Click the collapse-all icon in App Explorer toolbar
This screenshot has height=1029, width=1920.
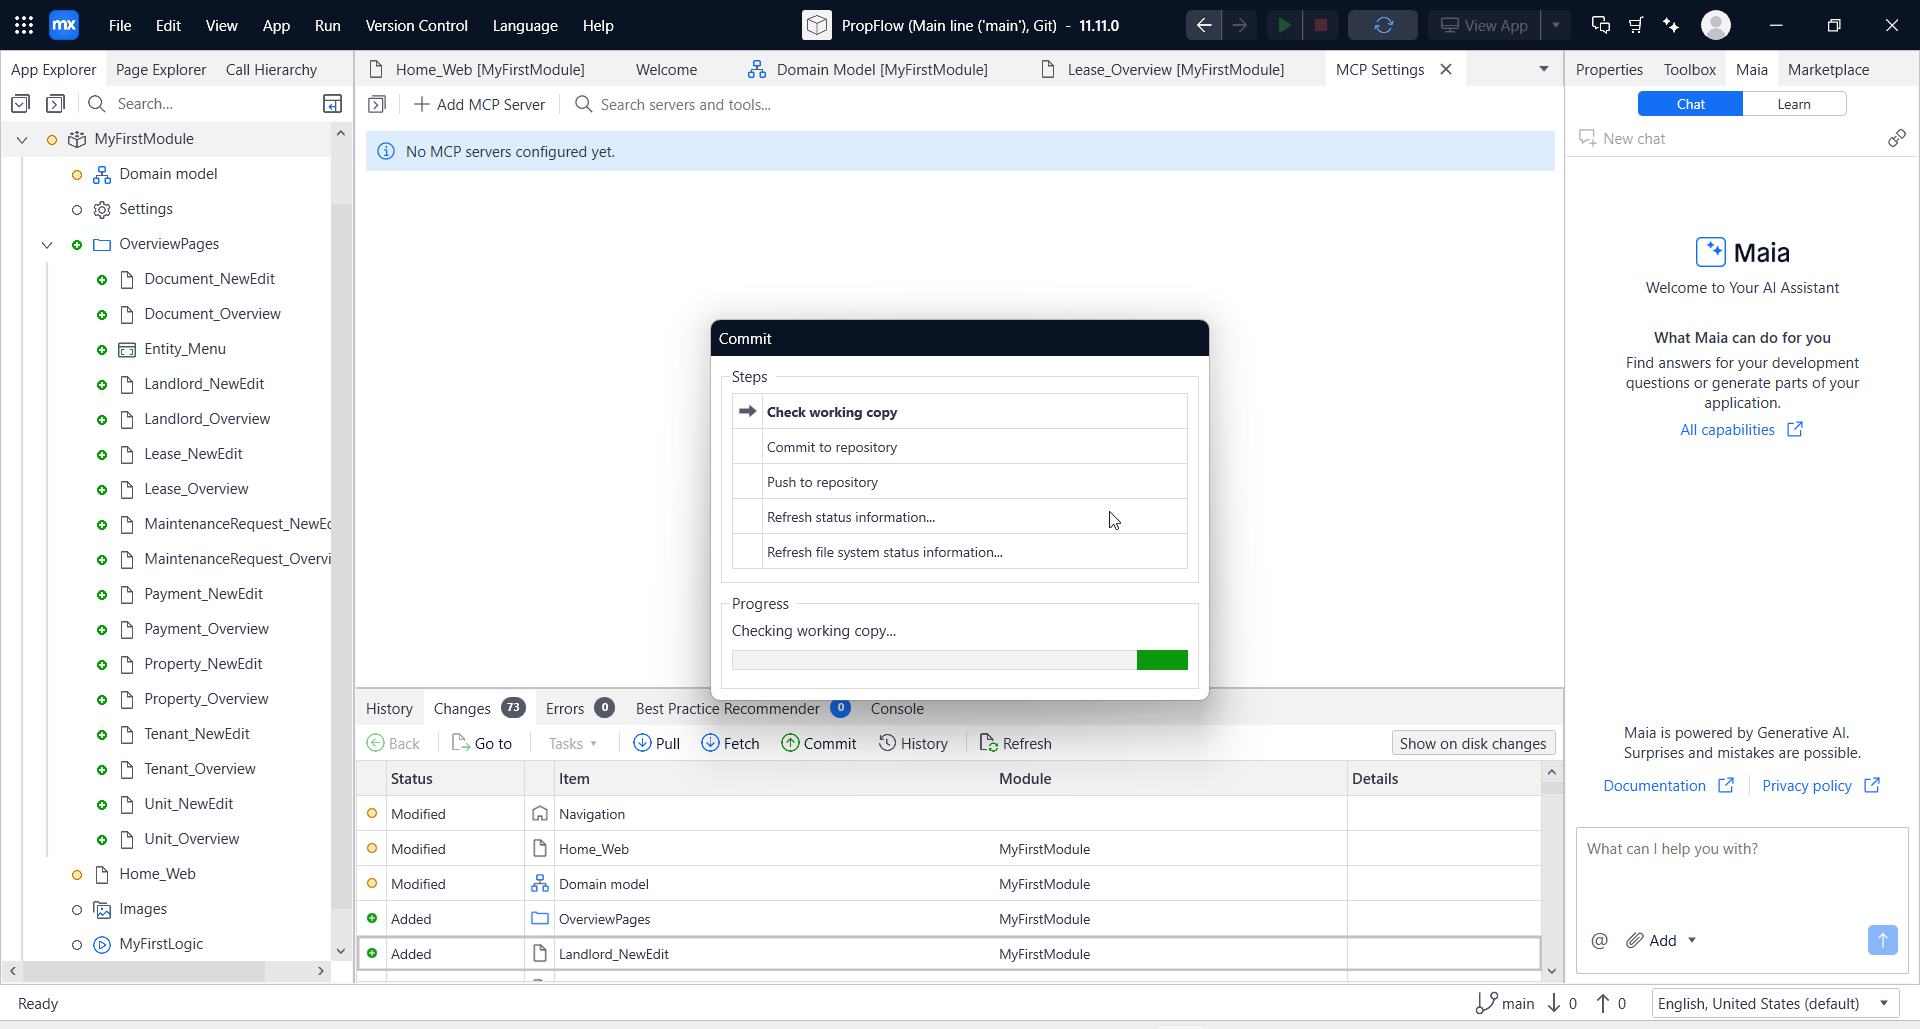[56, 103]
